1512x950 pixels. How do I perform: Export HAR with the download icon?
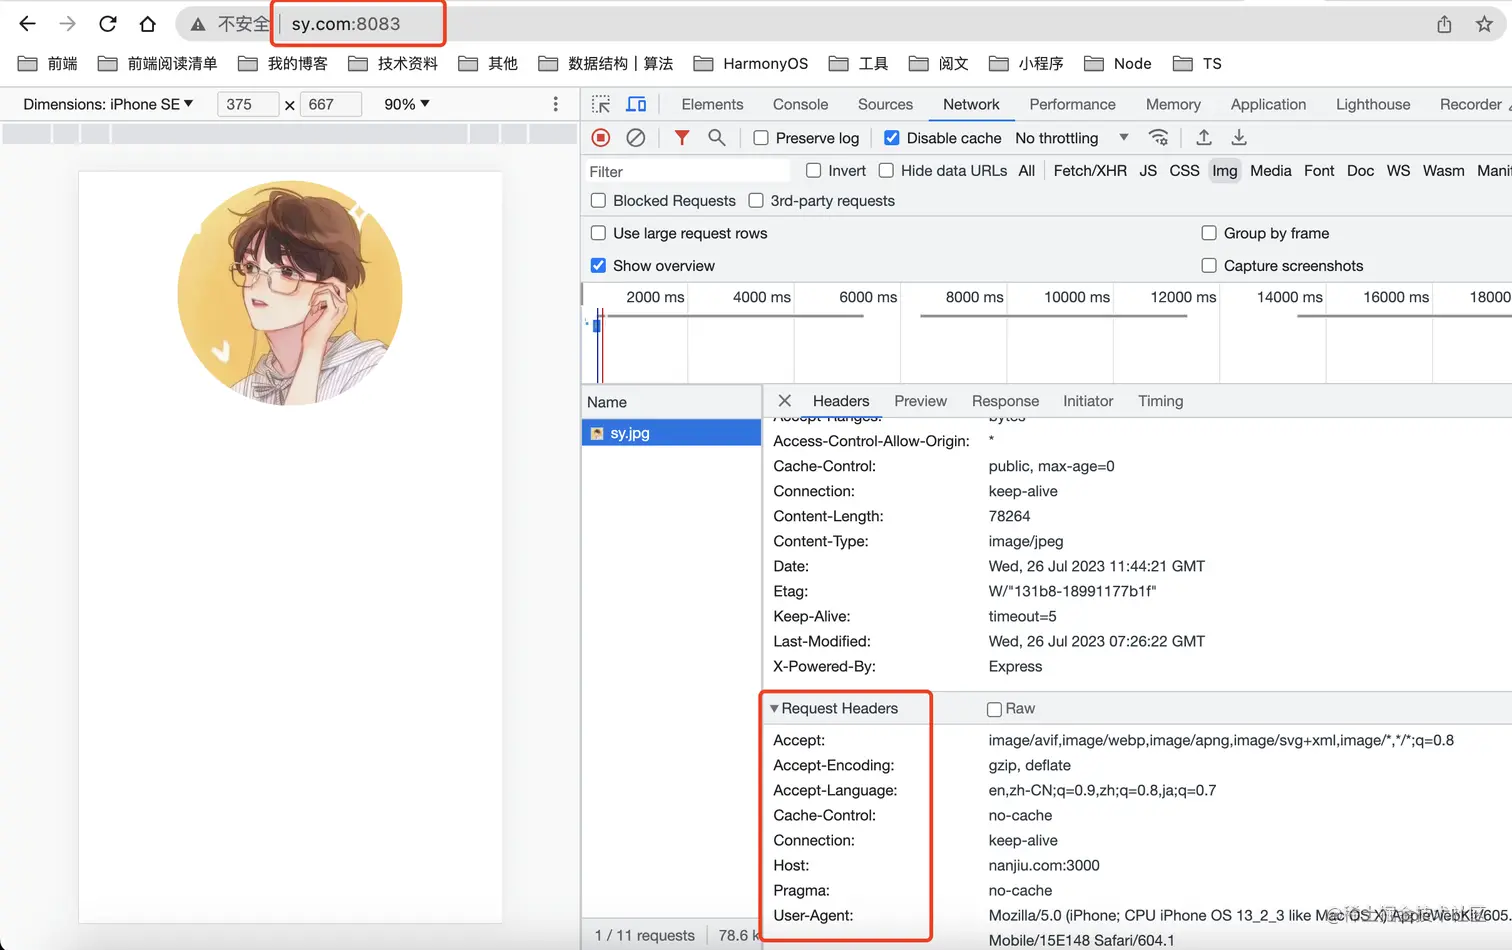(1239, 138)
